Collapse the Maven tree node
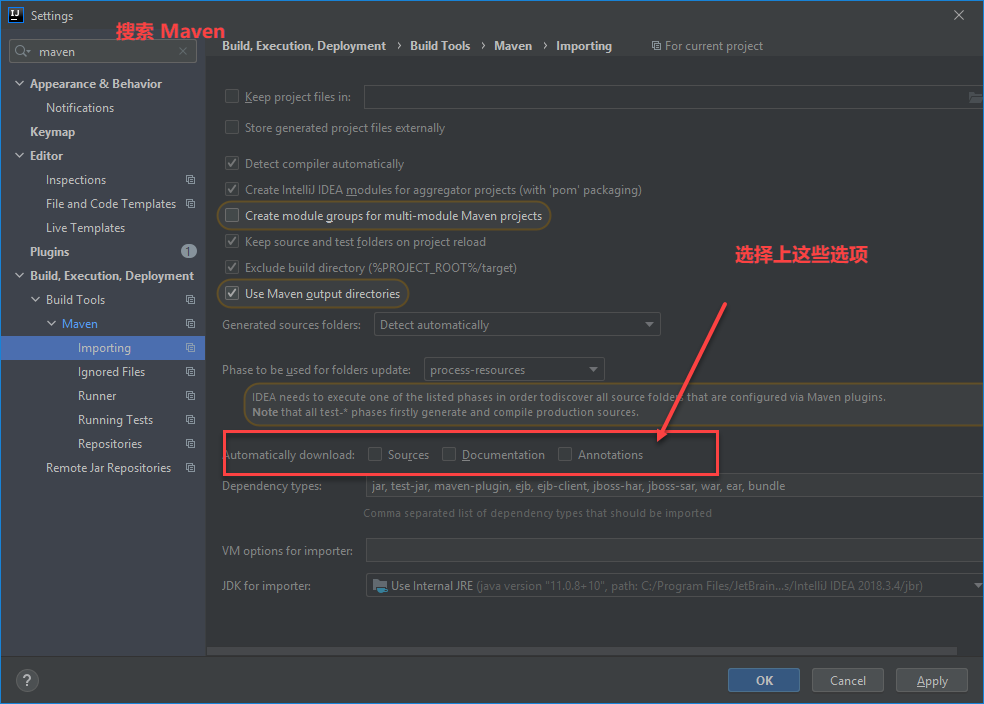Screen dimensions: 984x704 pyautogui.click(x=51, y=324)
